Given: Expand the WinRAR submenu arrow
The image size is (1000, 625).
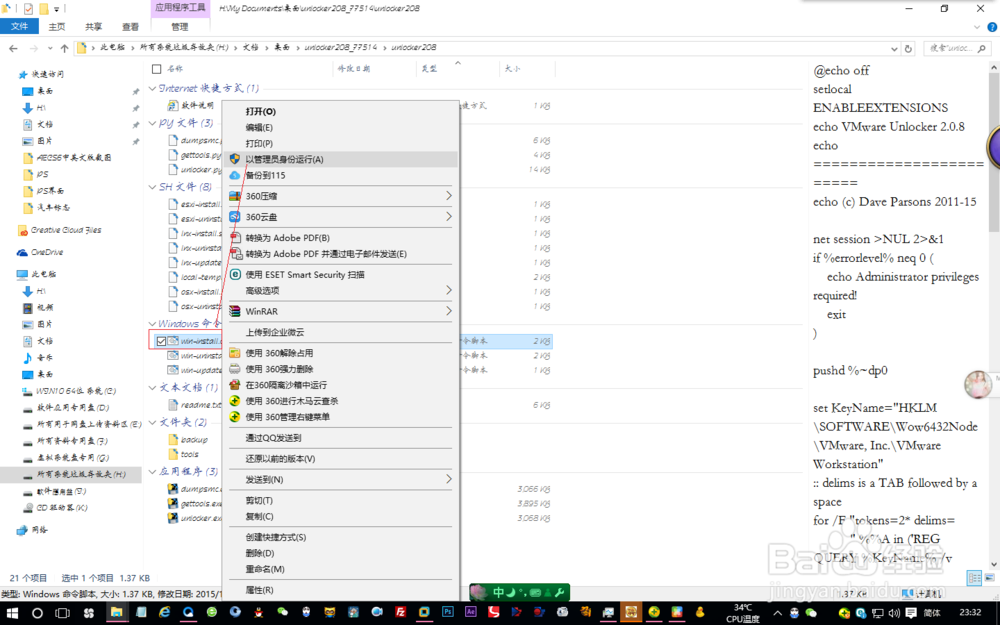Looking at the screenshot, I should [448, 311].
